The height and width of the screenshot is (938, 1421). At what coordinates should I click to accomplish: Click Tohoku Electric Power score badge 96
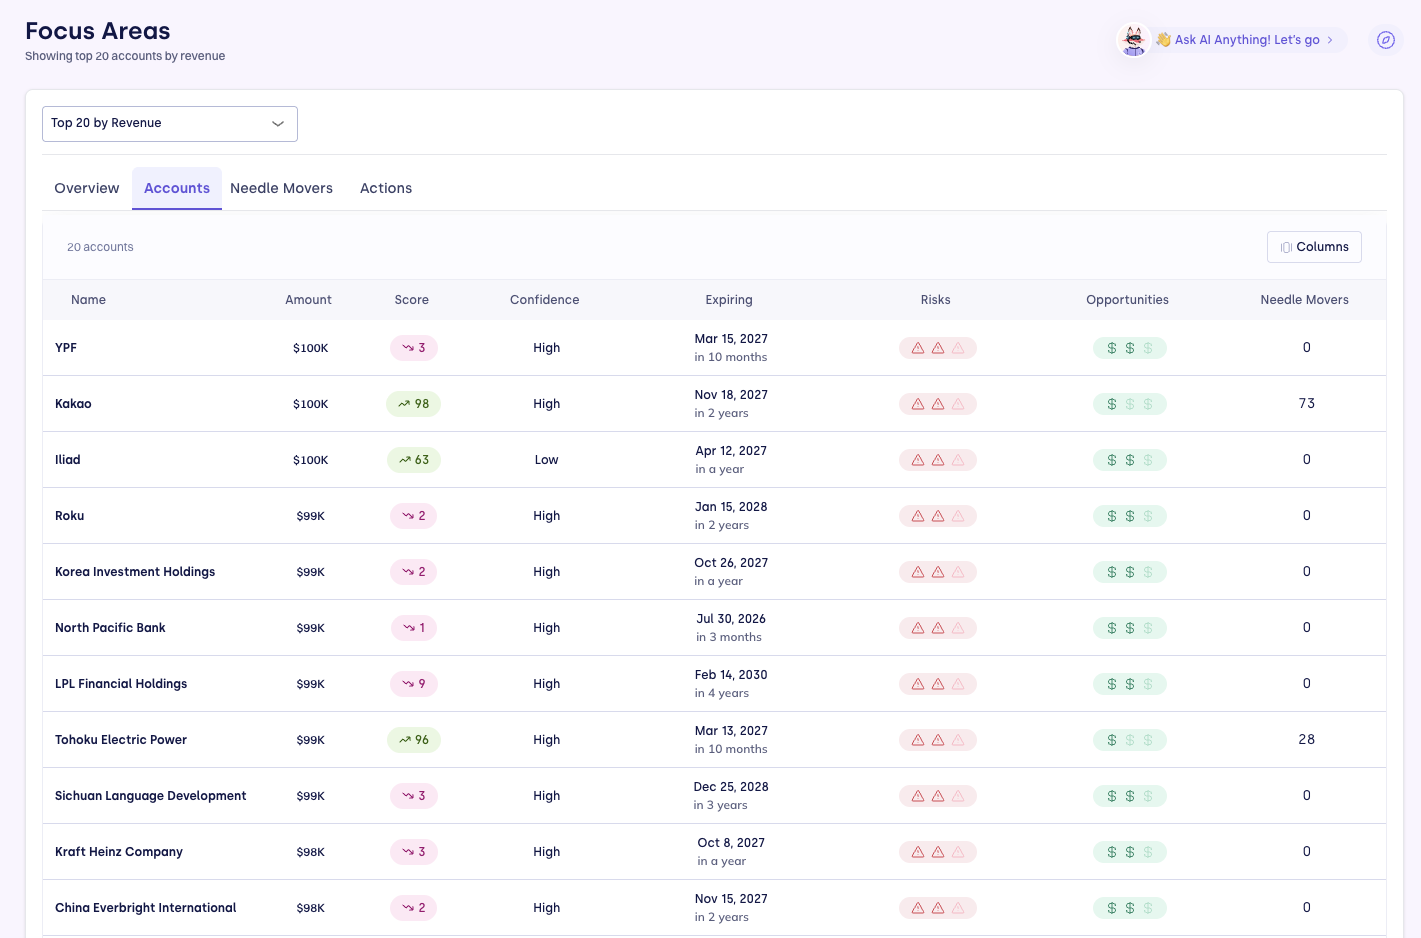click(413, 740)
